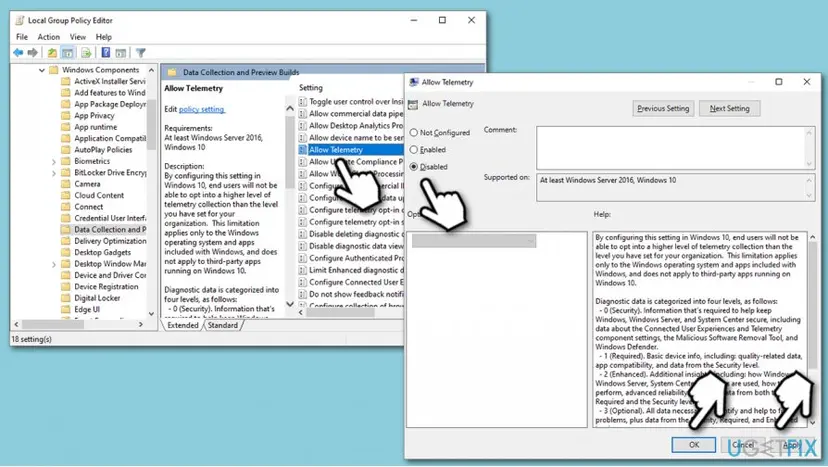Click the description pane scroll up arrow
The height and width of the screenshot is (467, 828).
point(289,109)
